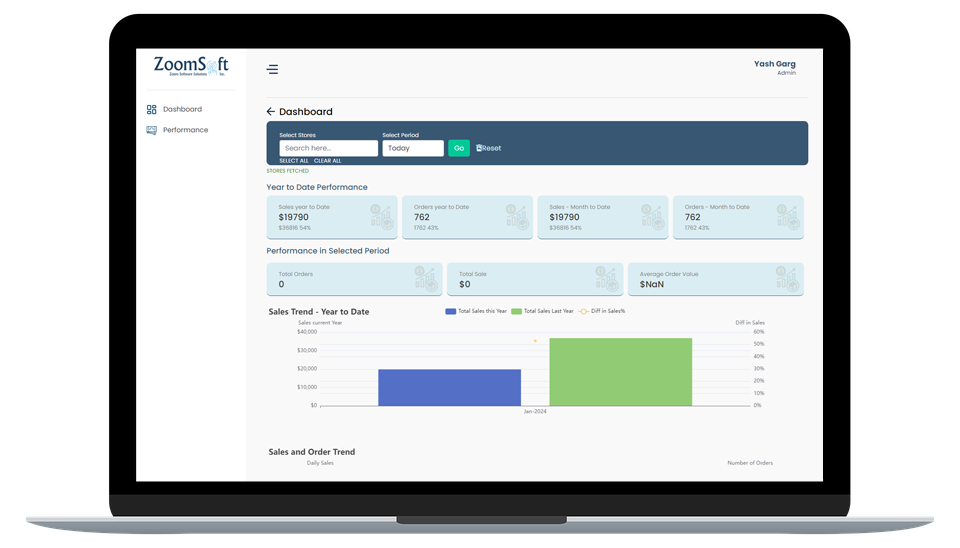Toggle Total Sales this Year legend
The image size is (960, 548).
476,311
